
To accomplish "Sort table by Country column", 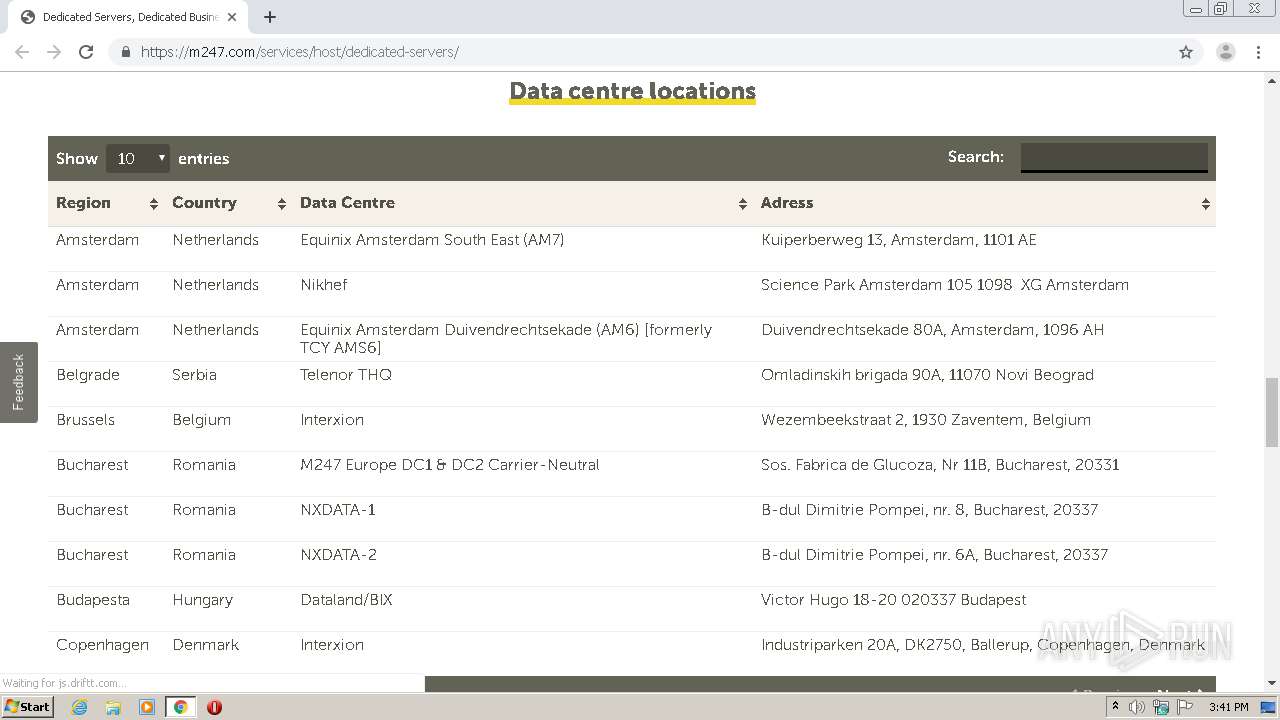I will 228,203.
